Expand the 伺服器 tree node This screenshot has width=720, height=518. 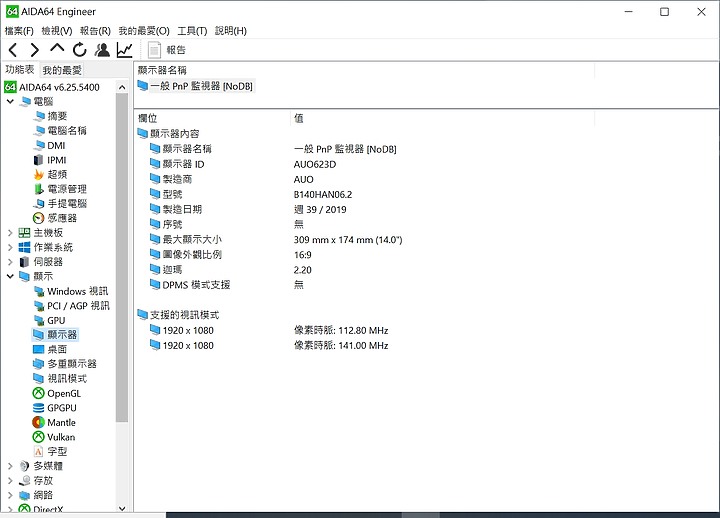tap(10, 262)
